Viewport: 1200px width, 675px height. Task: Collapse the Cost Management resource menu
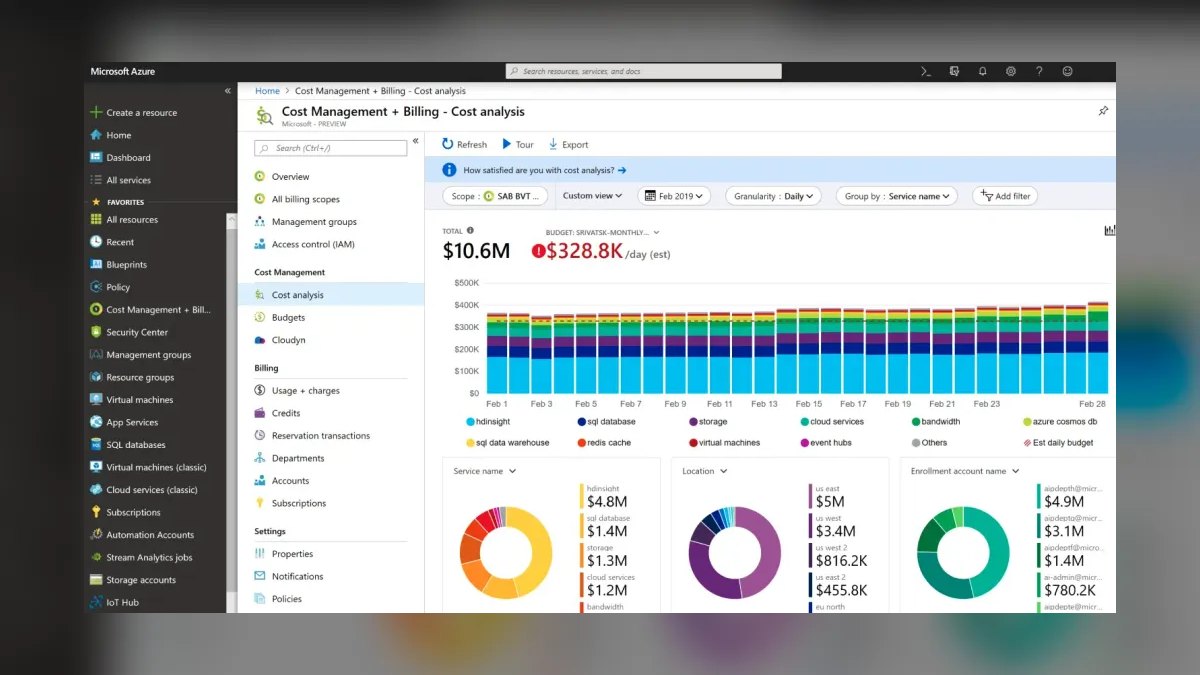pos(416,141)
